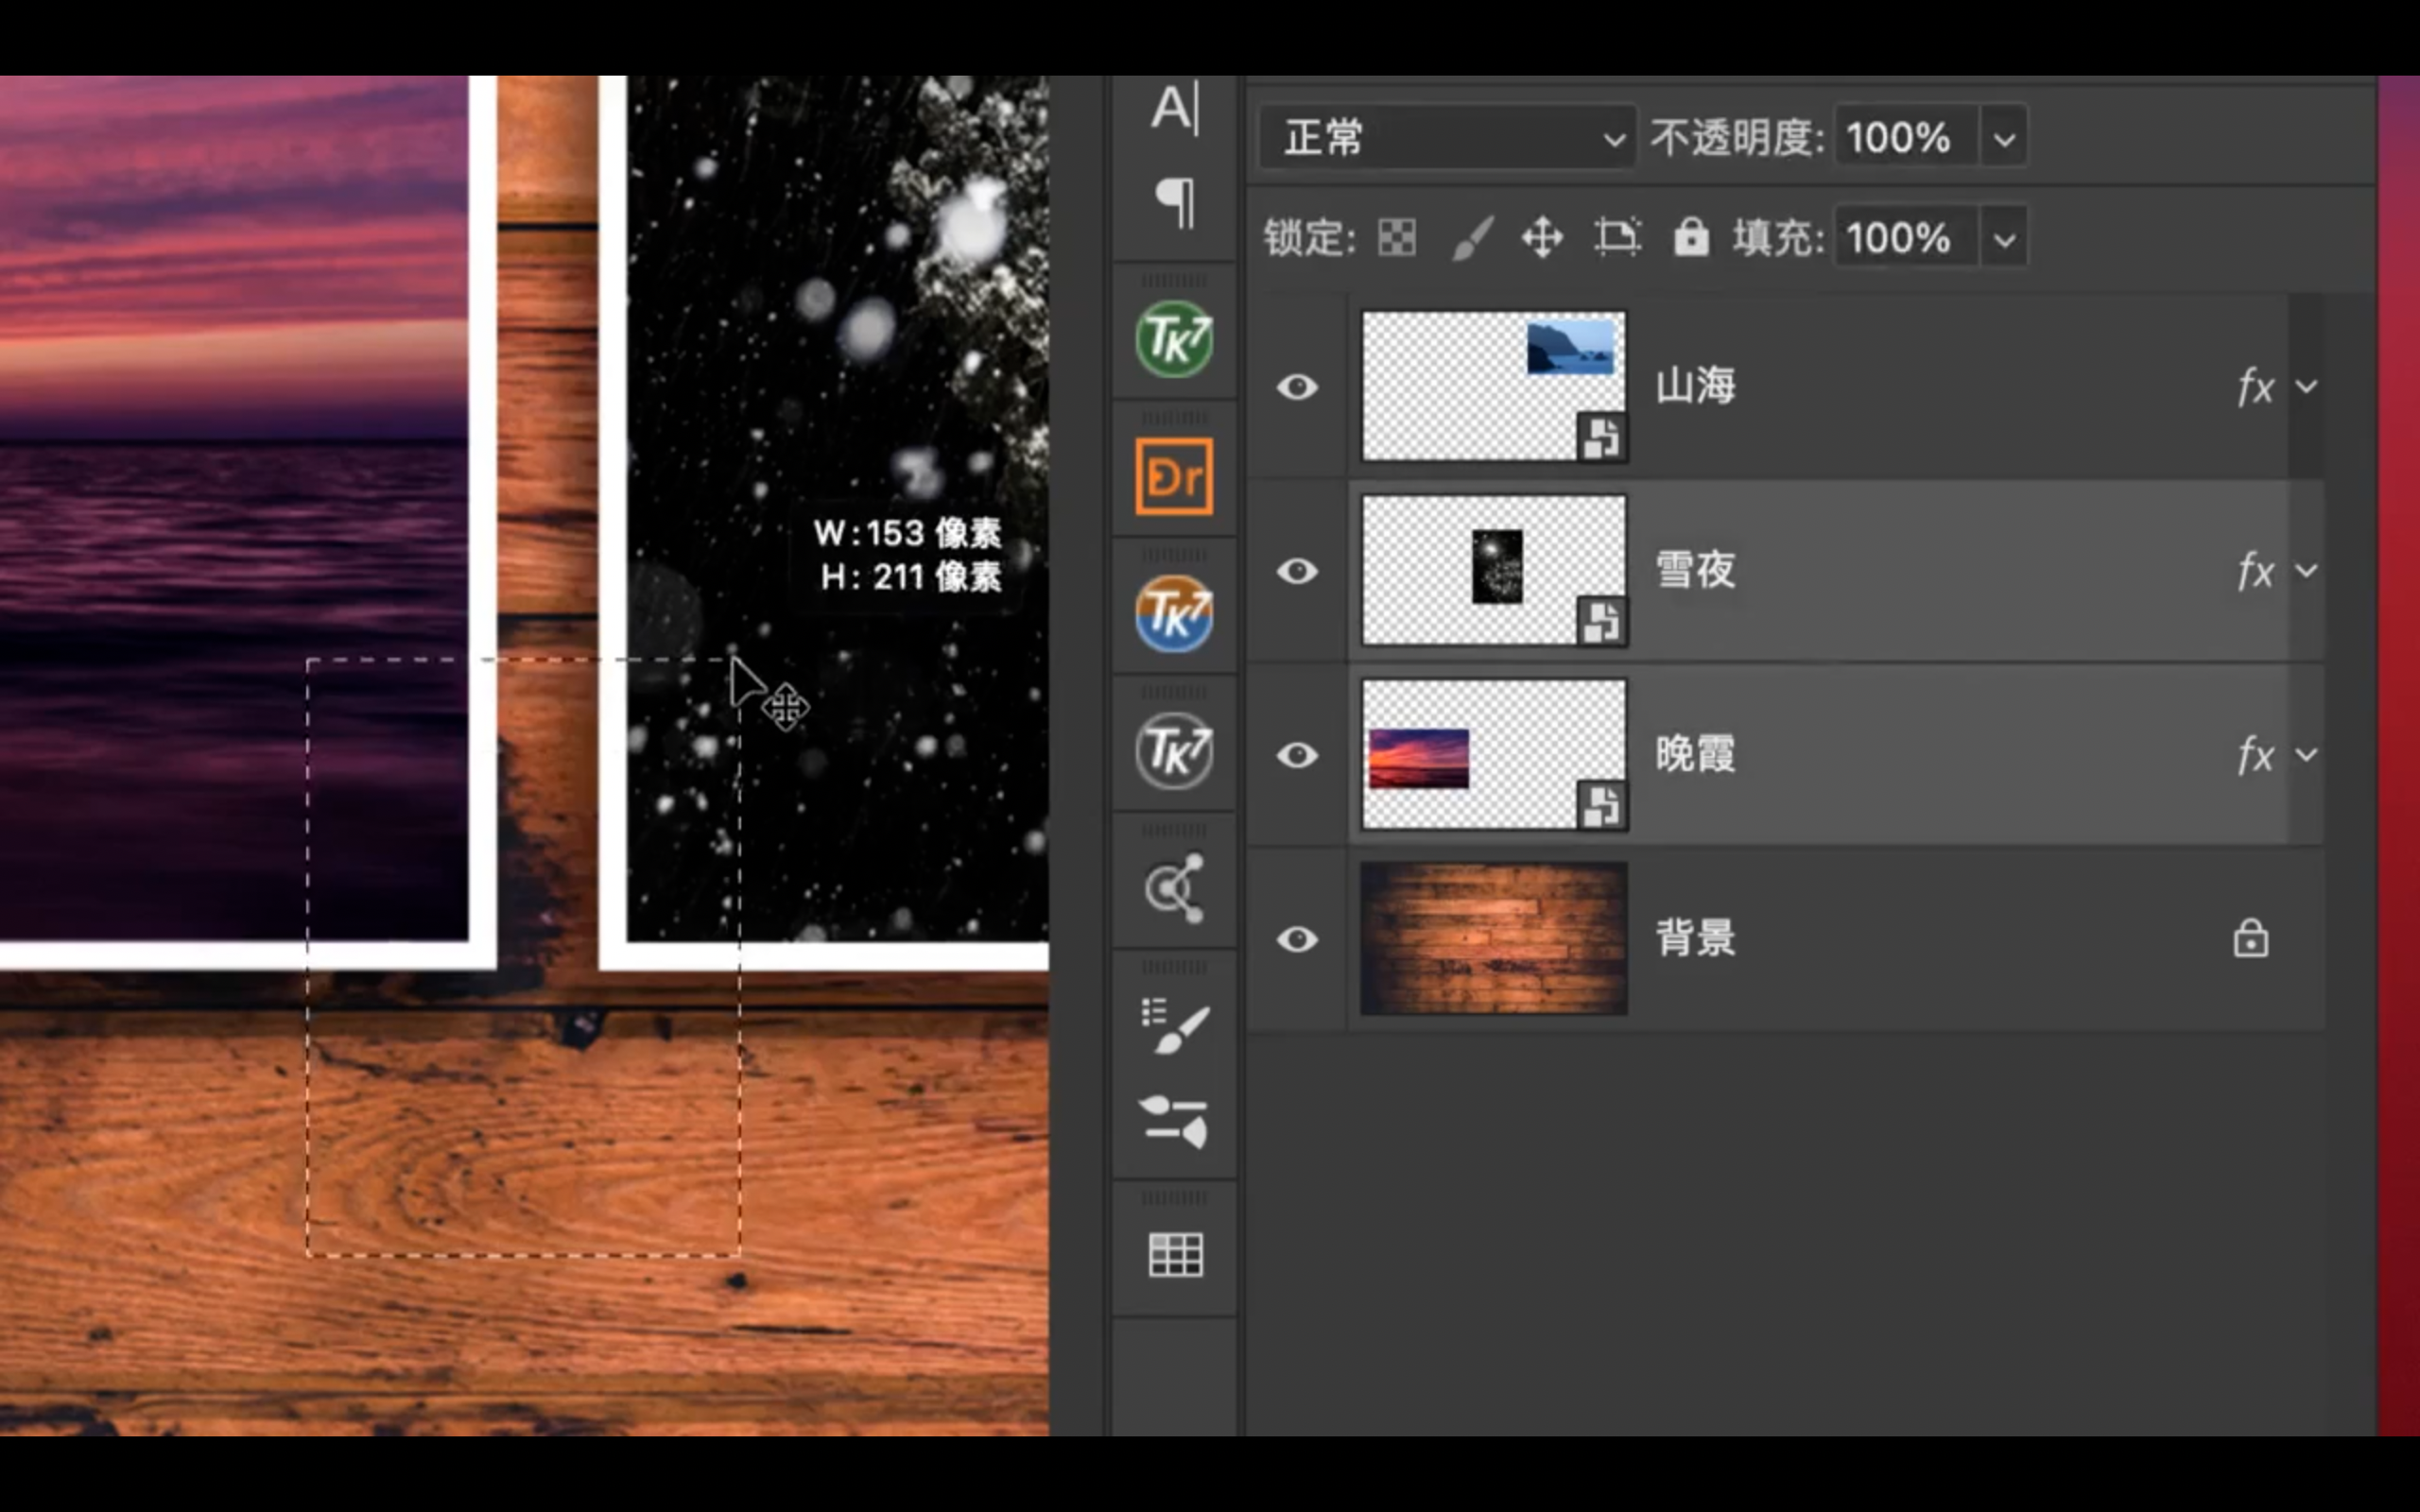
Task: Toggle the lock all padlock icon
Action: [x=1690, y=238]
